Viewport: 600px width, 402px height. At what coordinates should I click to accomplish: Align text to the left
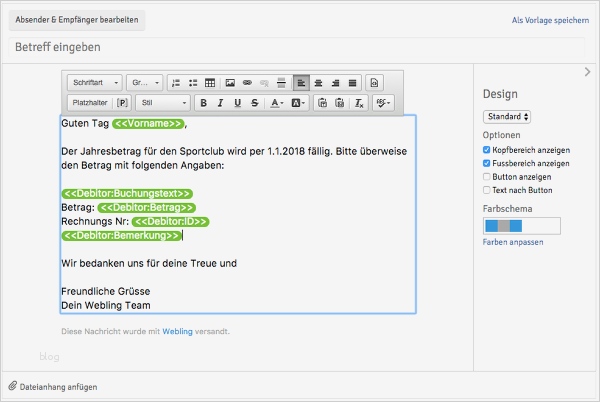coord(301,83)
